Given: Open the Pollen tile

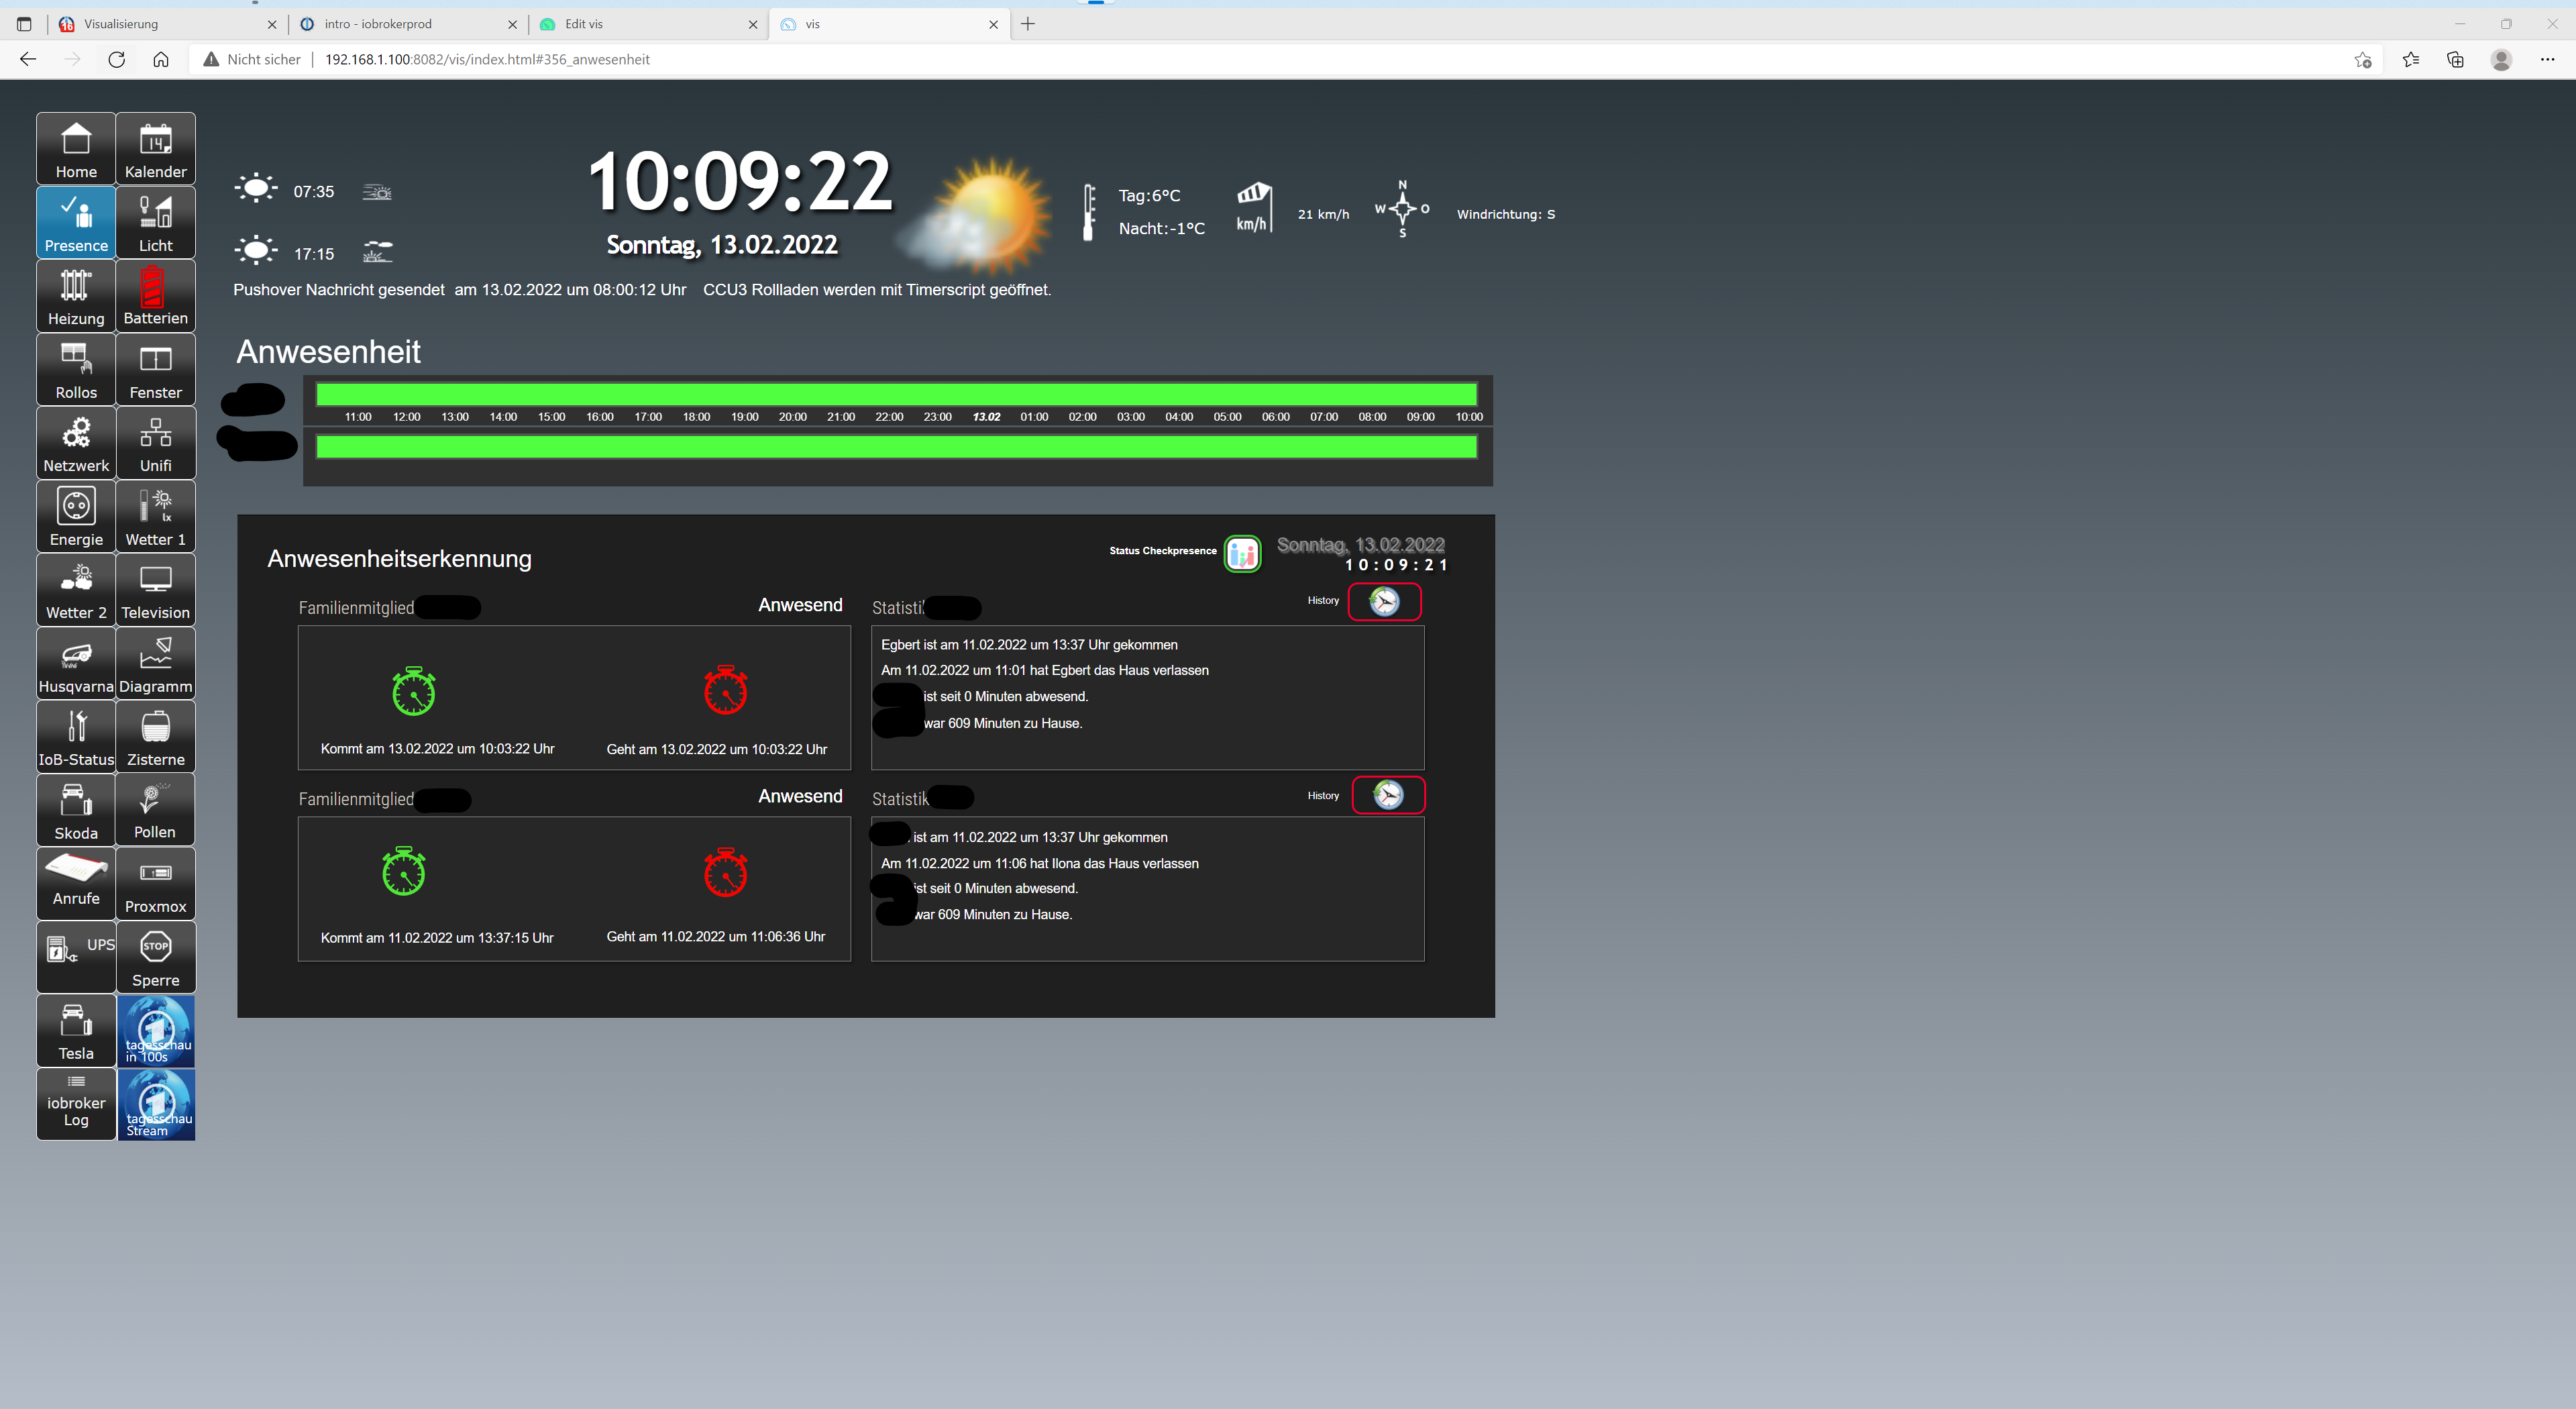Looking at the screenshot, I should coord(155,810).
